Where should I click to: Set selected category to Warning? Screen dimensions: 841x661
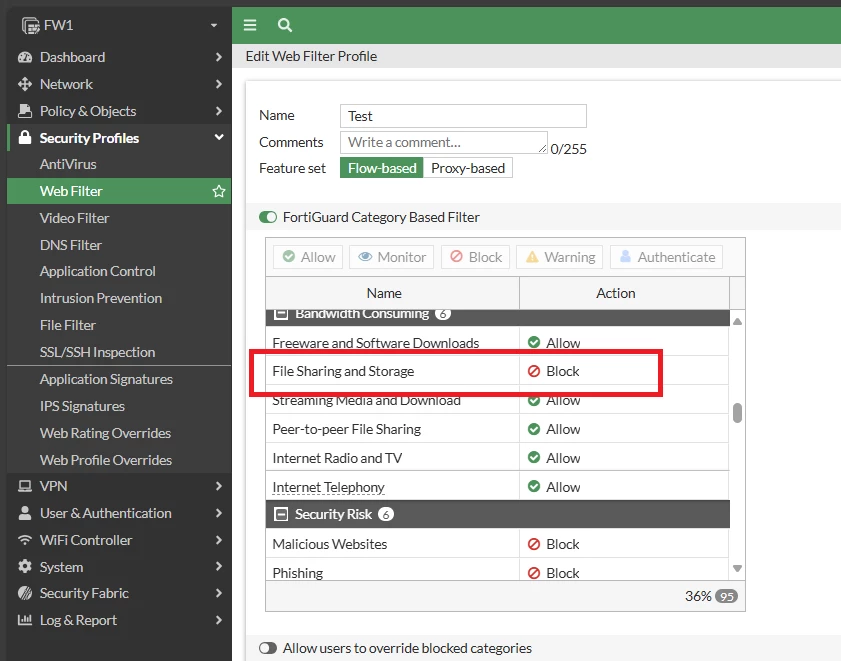(560, 257)
